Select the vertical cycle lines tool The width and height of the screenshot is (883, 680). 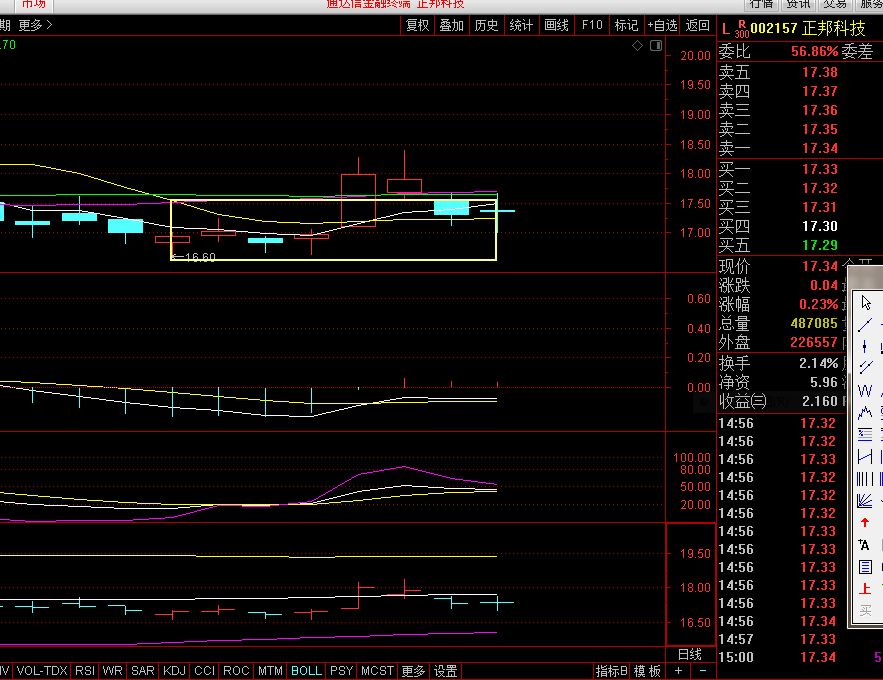coord(865,479)
